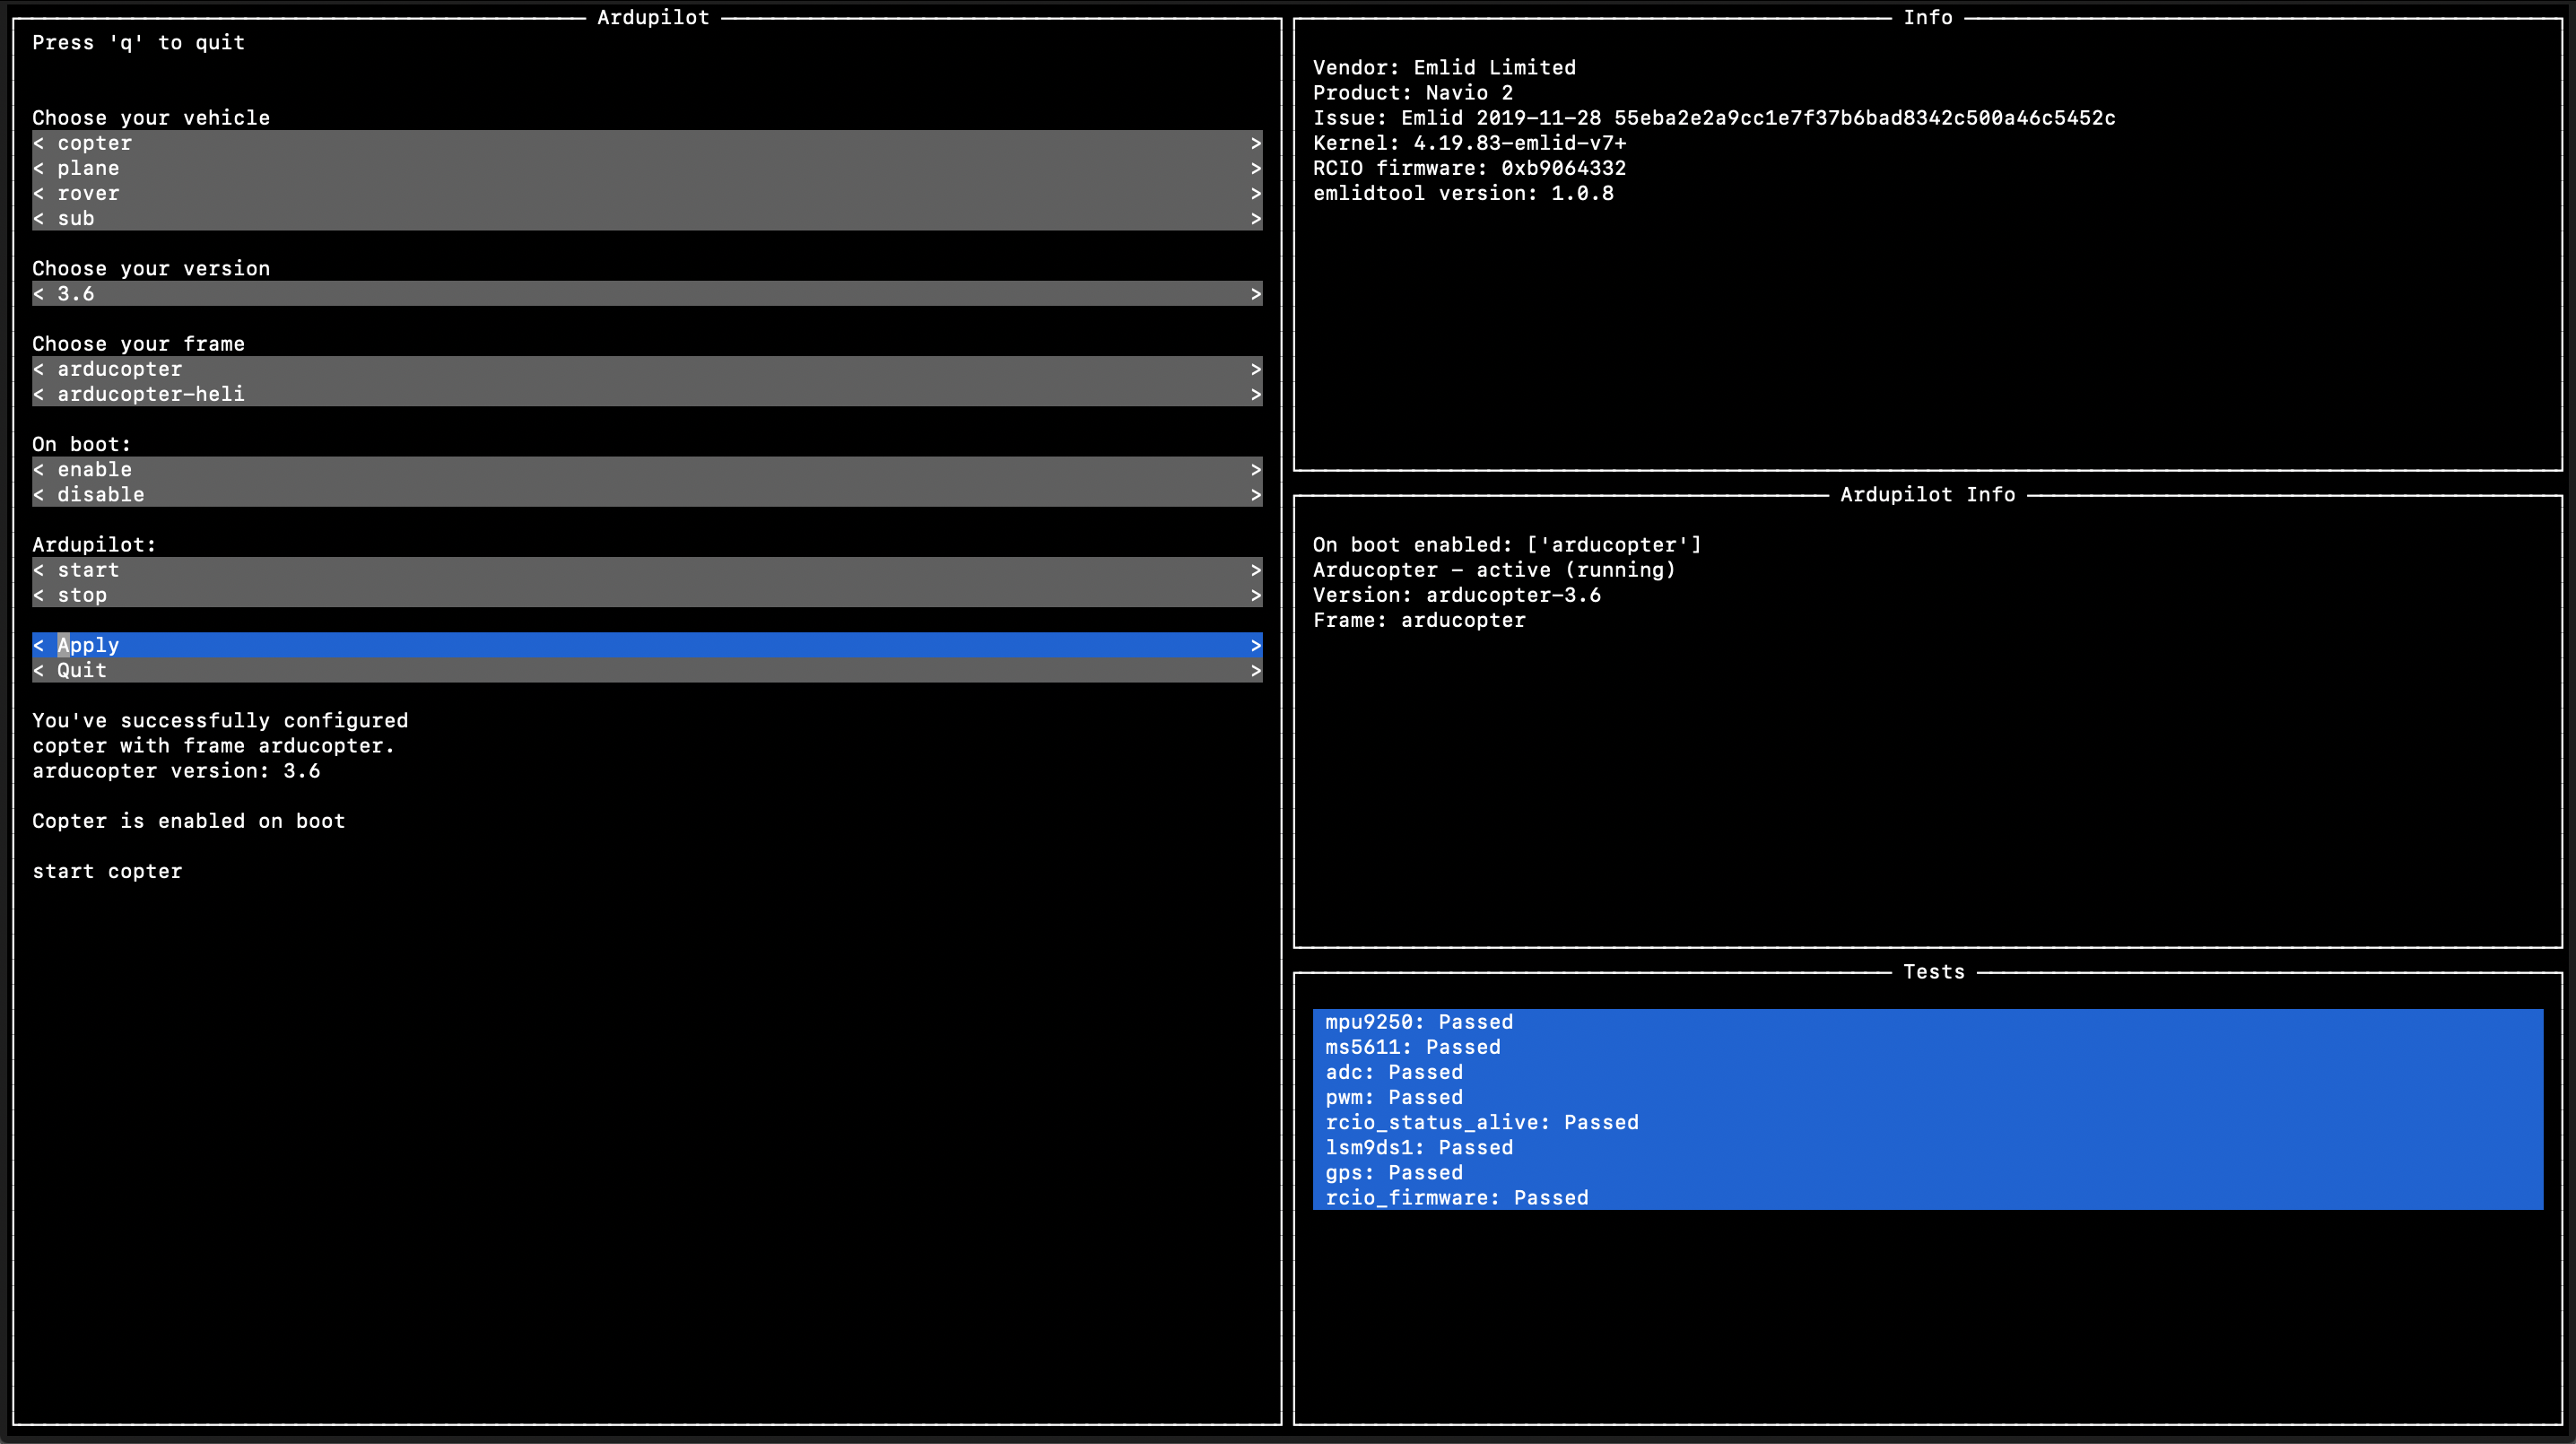Click the Choose your vehicle heading

pyautogui.click(x=151, y=118)
